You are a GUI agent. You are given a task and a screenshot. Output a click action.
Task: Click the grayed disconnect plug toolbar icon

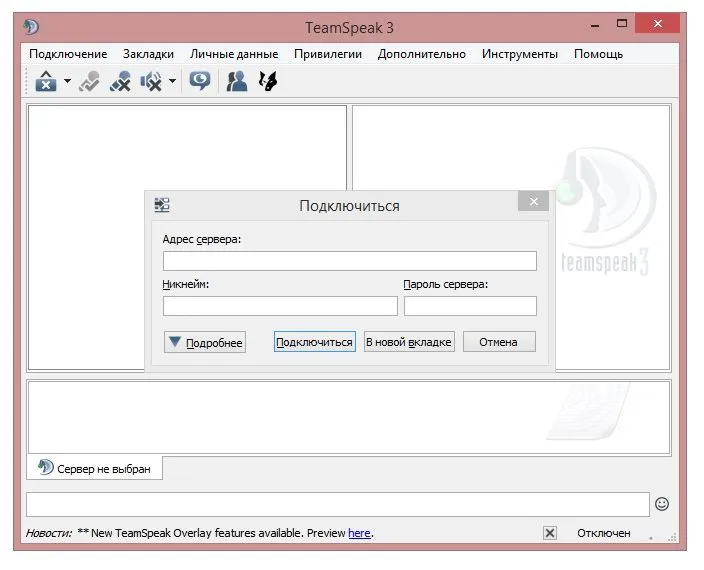(x=89, y=81)
